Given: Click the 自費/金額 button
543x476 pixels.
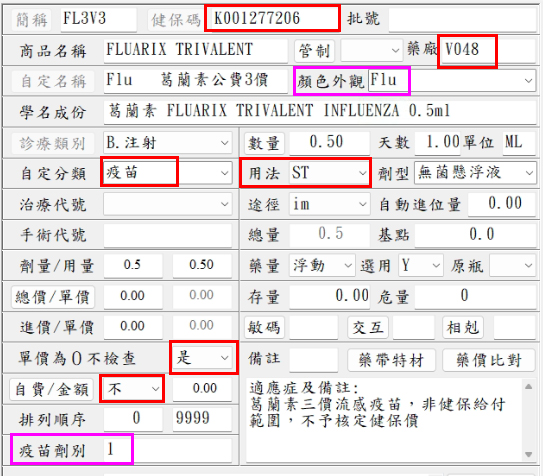Looking at the screenshot, I should 52,389.
